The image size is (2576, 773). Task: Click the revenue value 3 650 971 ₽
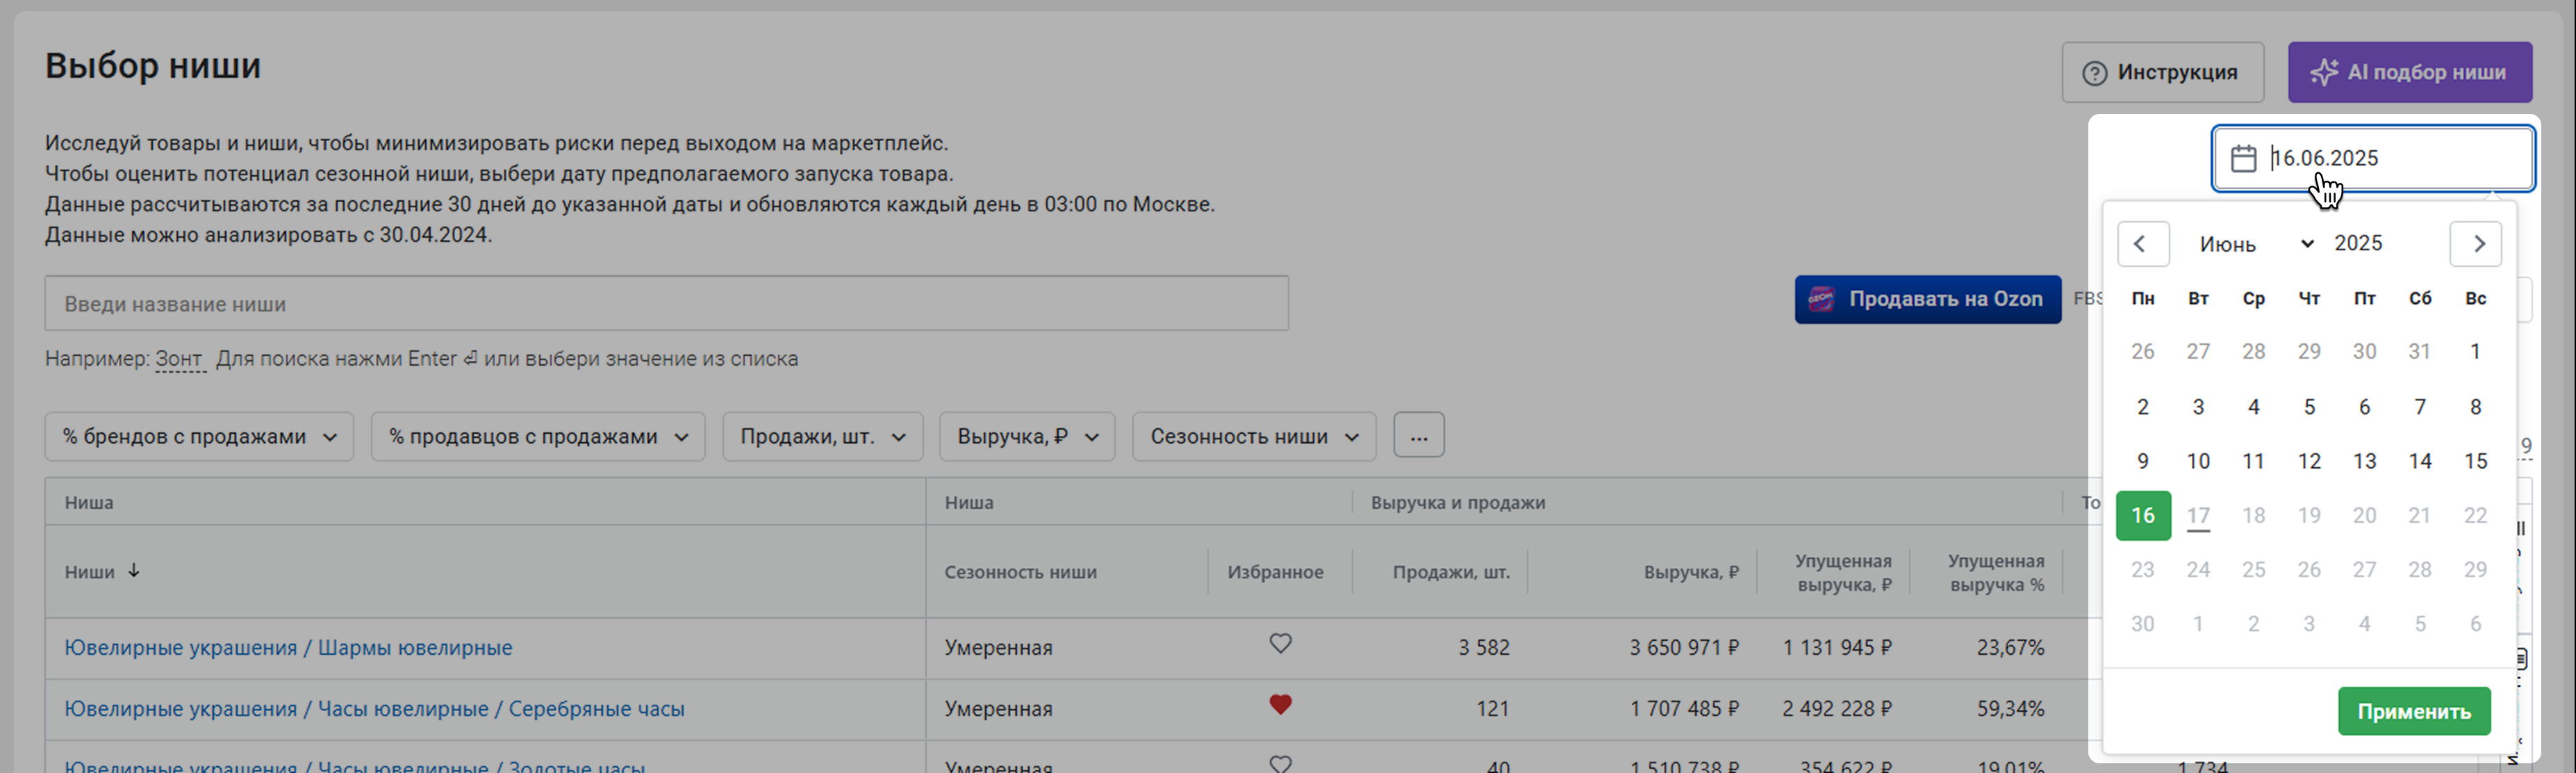tap(1684, 648)
